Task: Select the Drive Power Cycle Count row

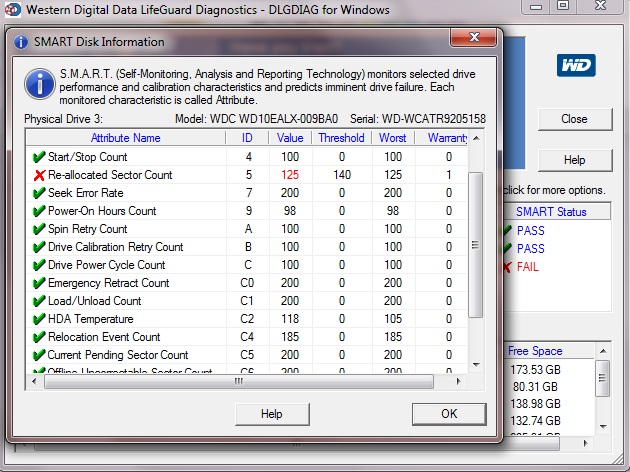Action: [247, 265]
